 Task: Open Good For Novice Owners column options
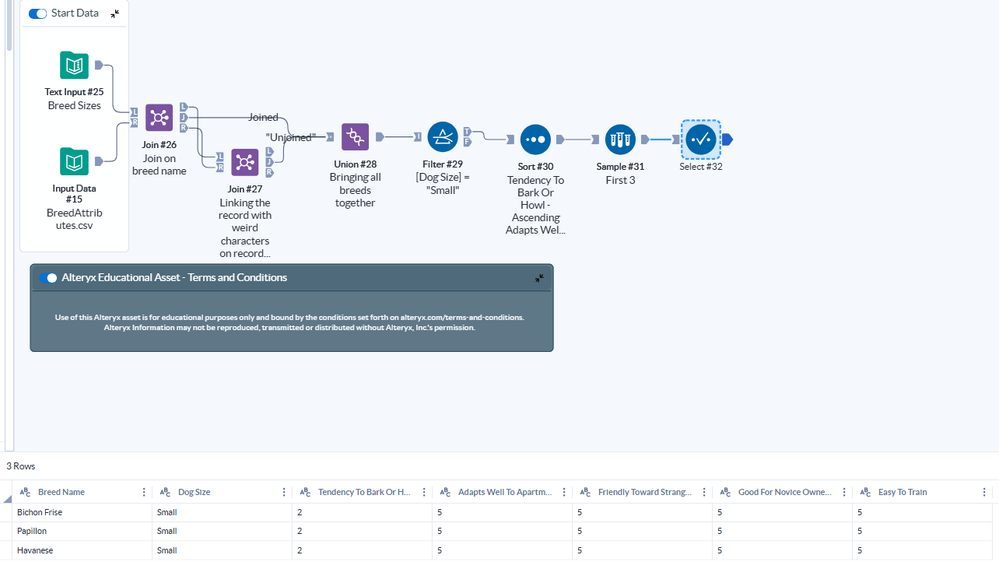coord(844,492)
